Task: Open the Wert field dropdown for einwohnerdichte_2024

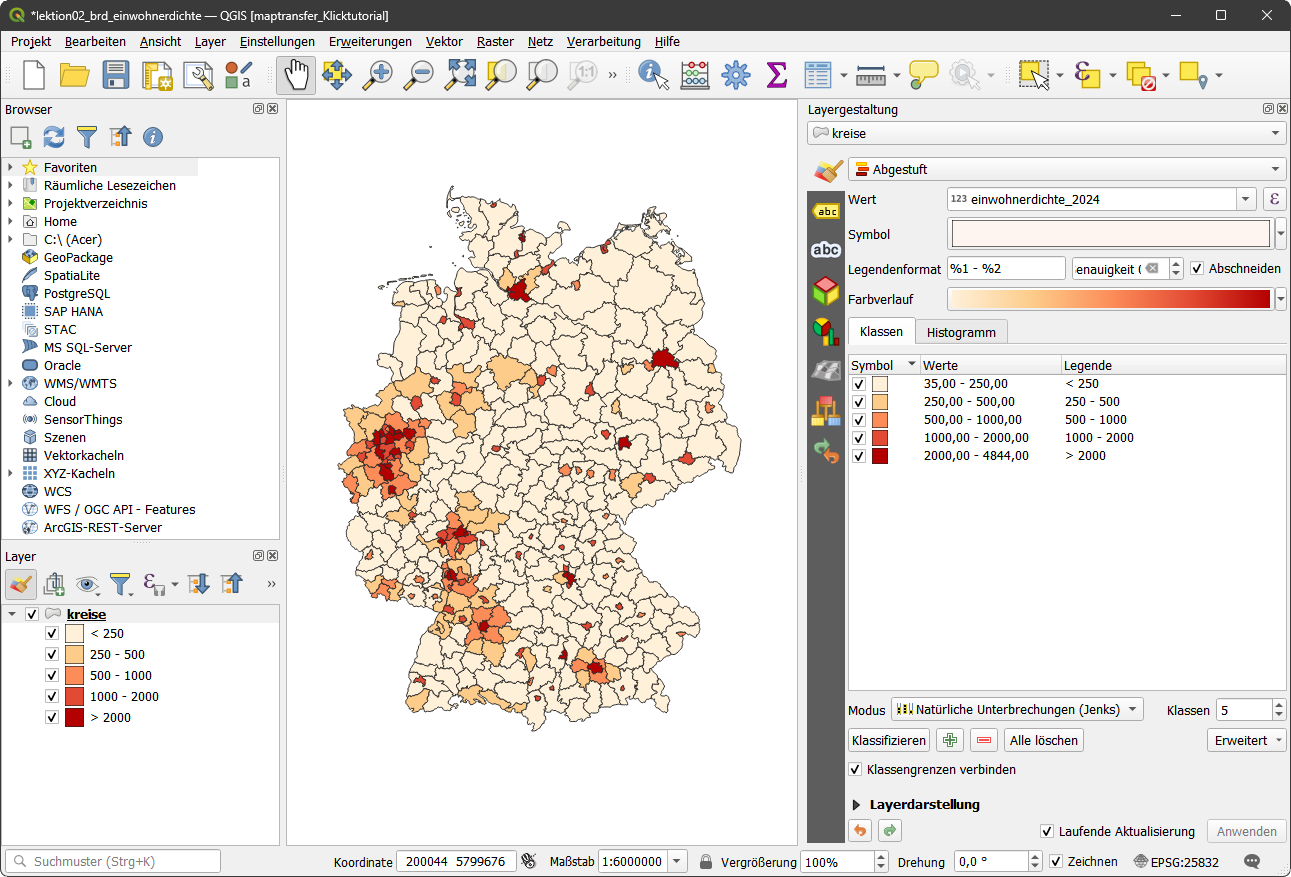Action: click(x=1246, y=199)
